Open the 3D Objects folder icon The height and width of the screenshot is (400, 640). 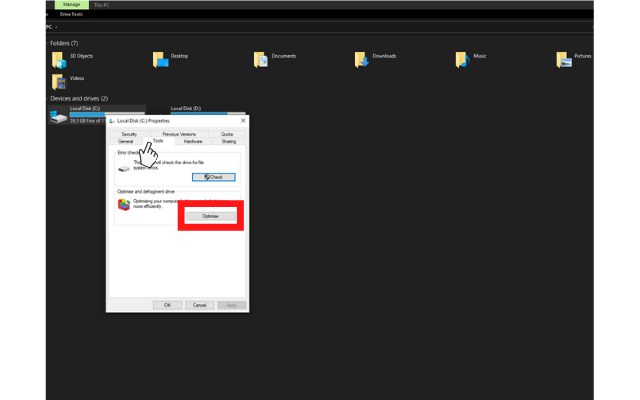(x=59, y=60)
